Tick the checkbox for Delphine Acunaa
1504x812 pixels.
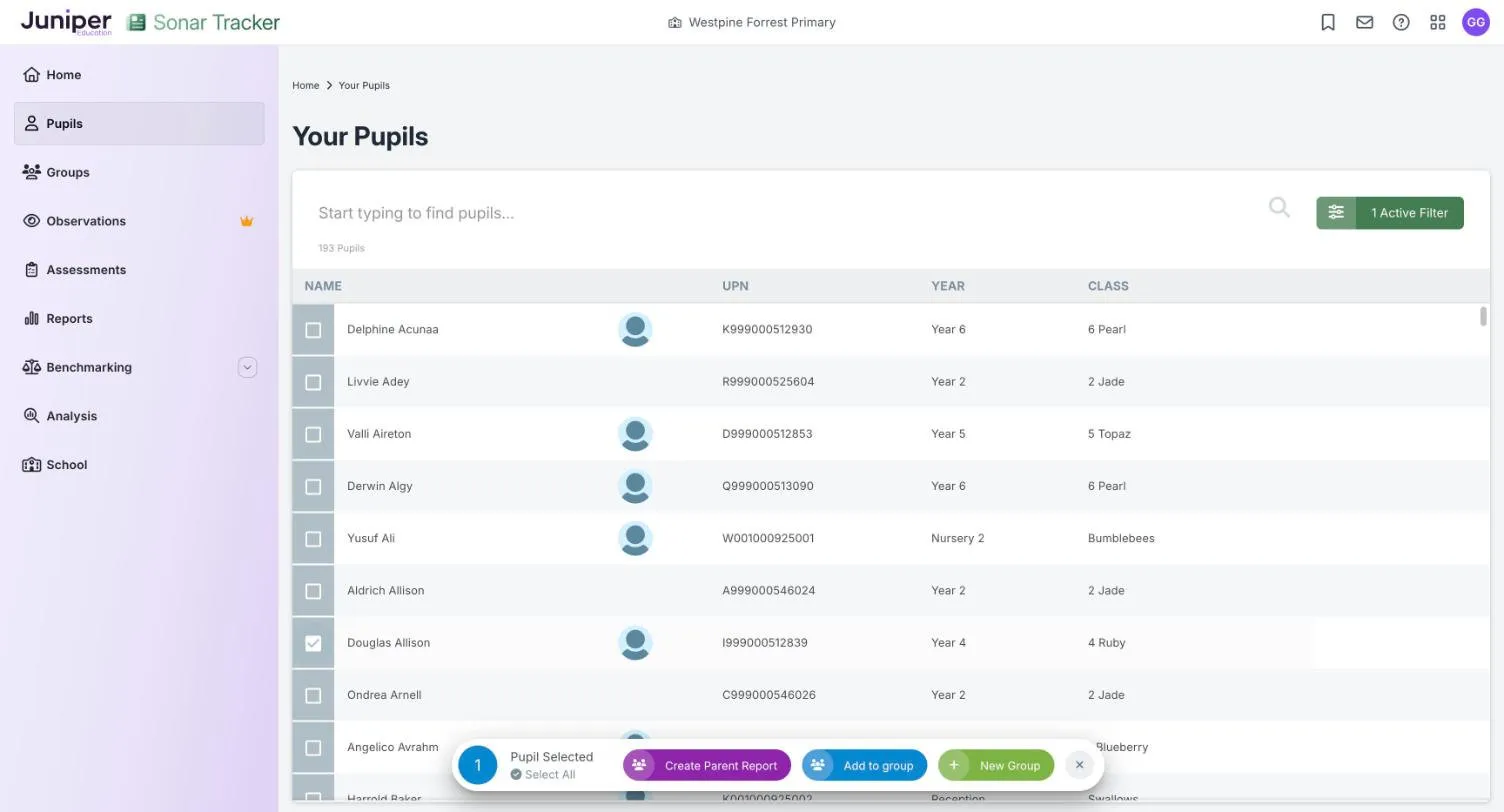coord(313,330)
